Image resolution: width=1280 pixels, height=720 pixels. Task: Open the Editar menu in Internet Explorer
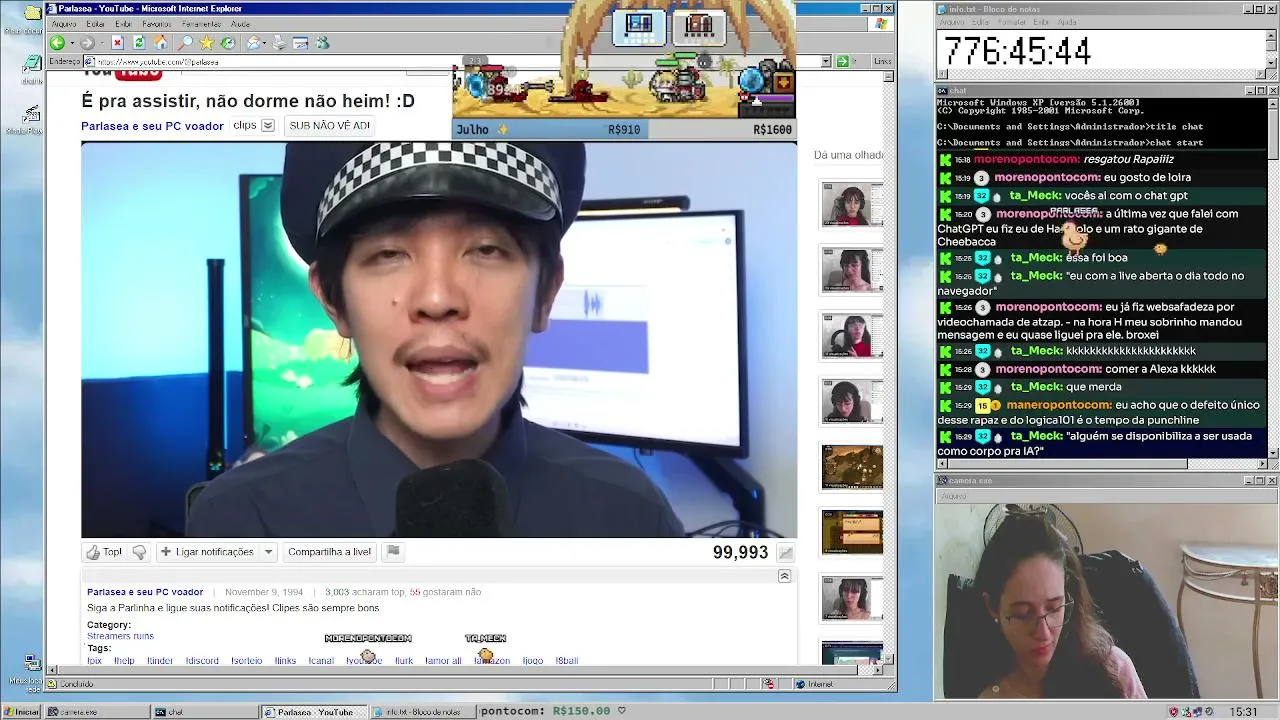pyautogui.click(x=96, y=24)
